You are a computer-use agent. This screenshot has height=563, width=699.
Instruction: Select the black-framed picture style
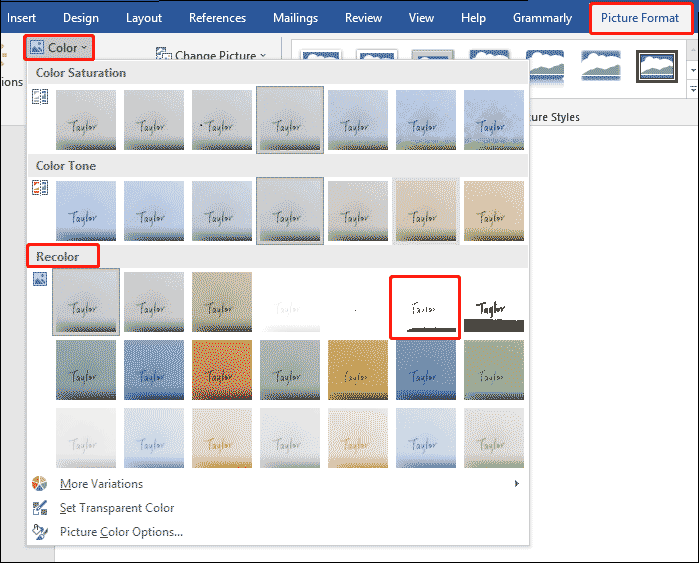(x=657, y=65)
